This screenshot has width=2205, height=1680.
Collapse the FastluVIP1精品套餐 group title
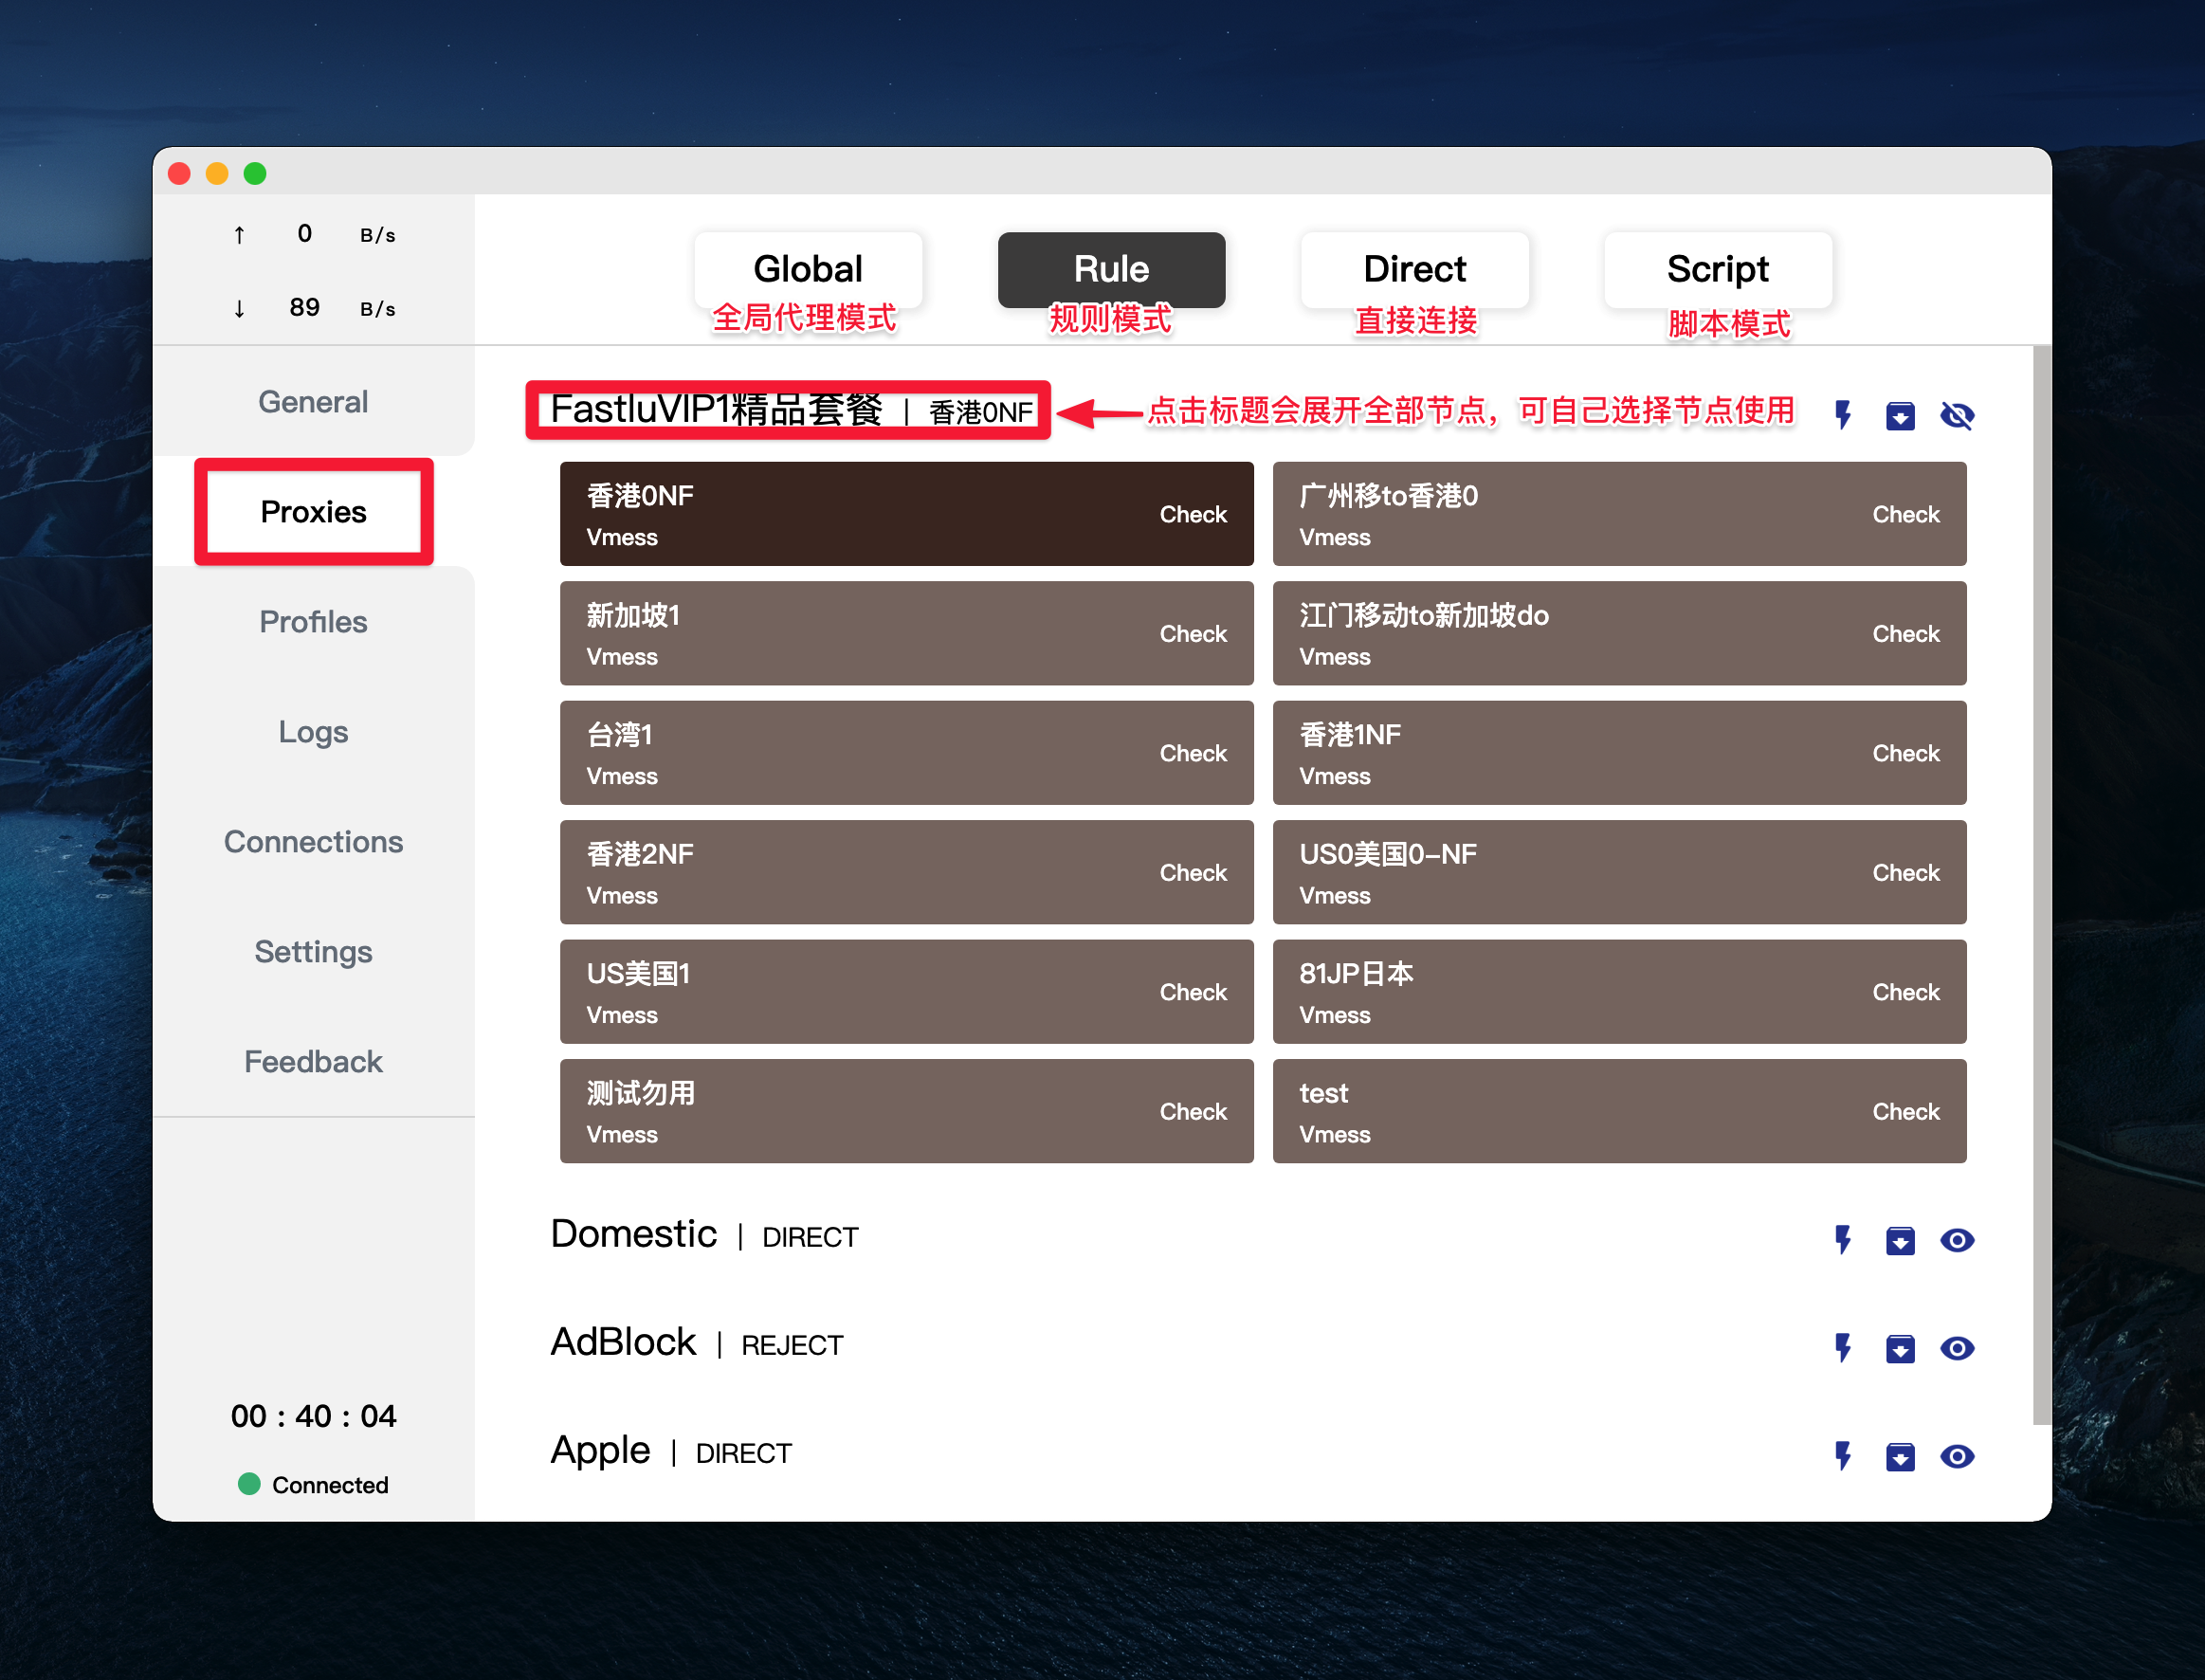[716, 410]
